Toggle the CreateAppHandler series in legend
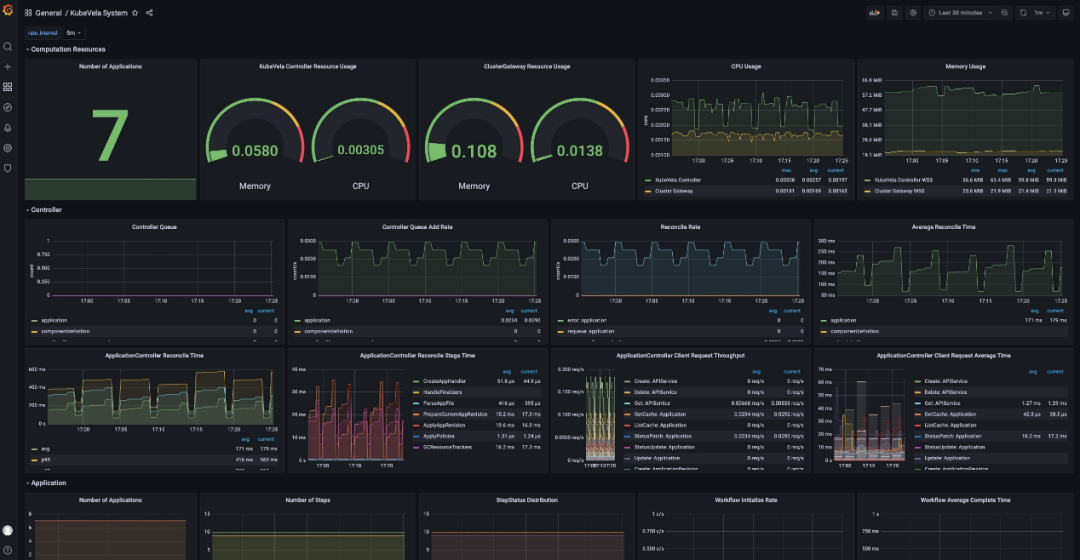The height and width of the screenshot is (560, 1080). click(446, 381)
